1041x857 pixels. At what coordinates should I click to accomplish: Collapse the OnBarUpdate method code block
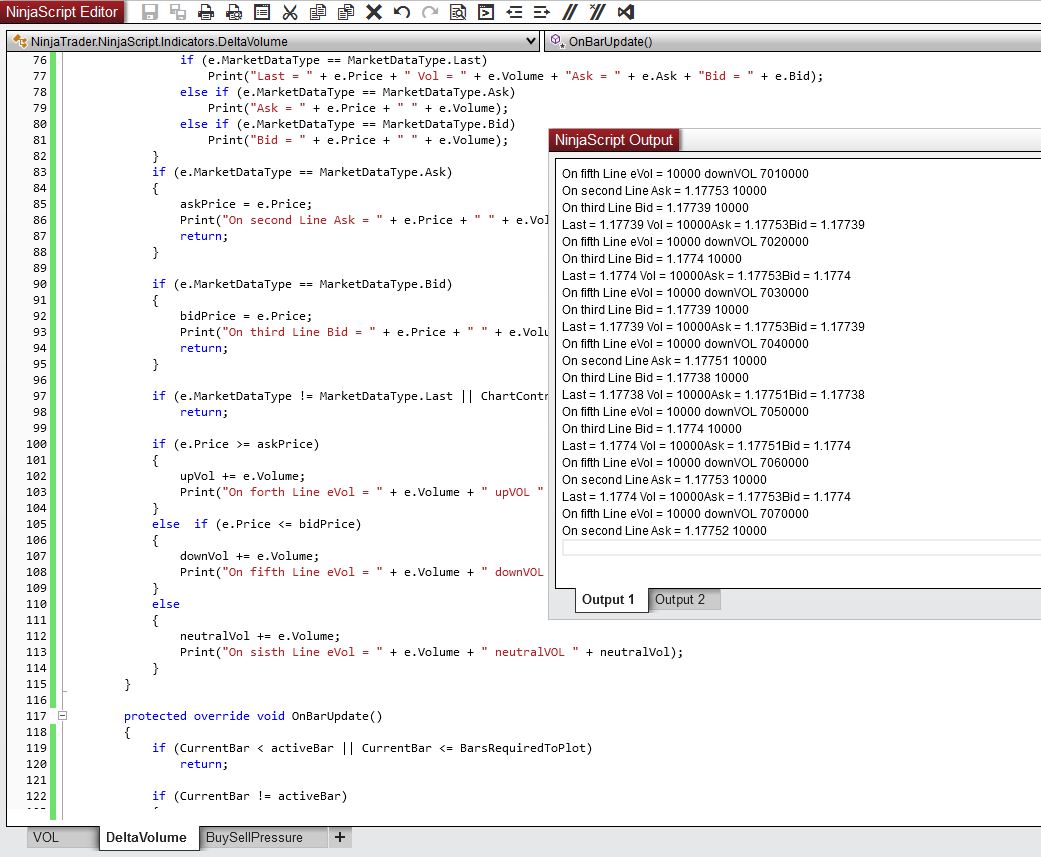pyautogui.click(x=62, y=716)
